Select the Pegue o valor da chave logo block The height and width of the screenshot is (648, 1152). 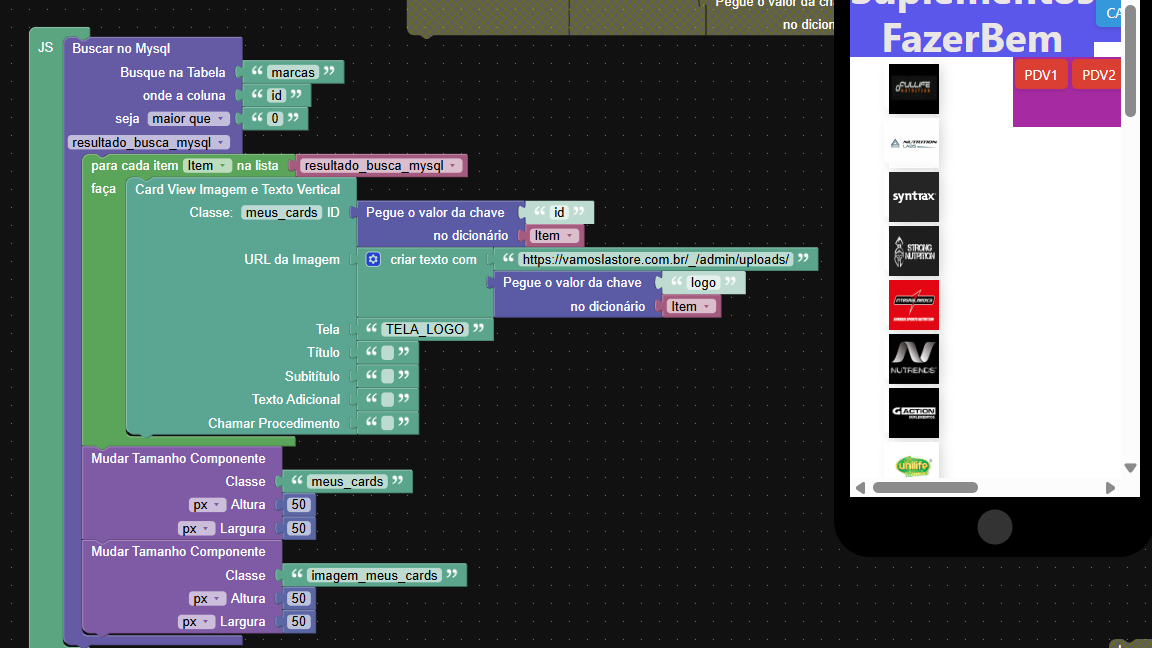(572, 283)
